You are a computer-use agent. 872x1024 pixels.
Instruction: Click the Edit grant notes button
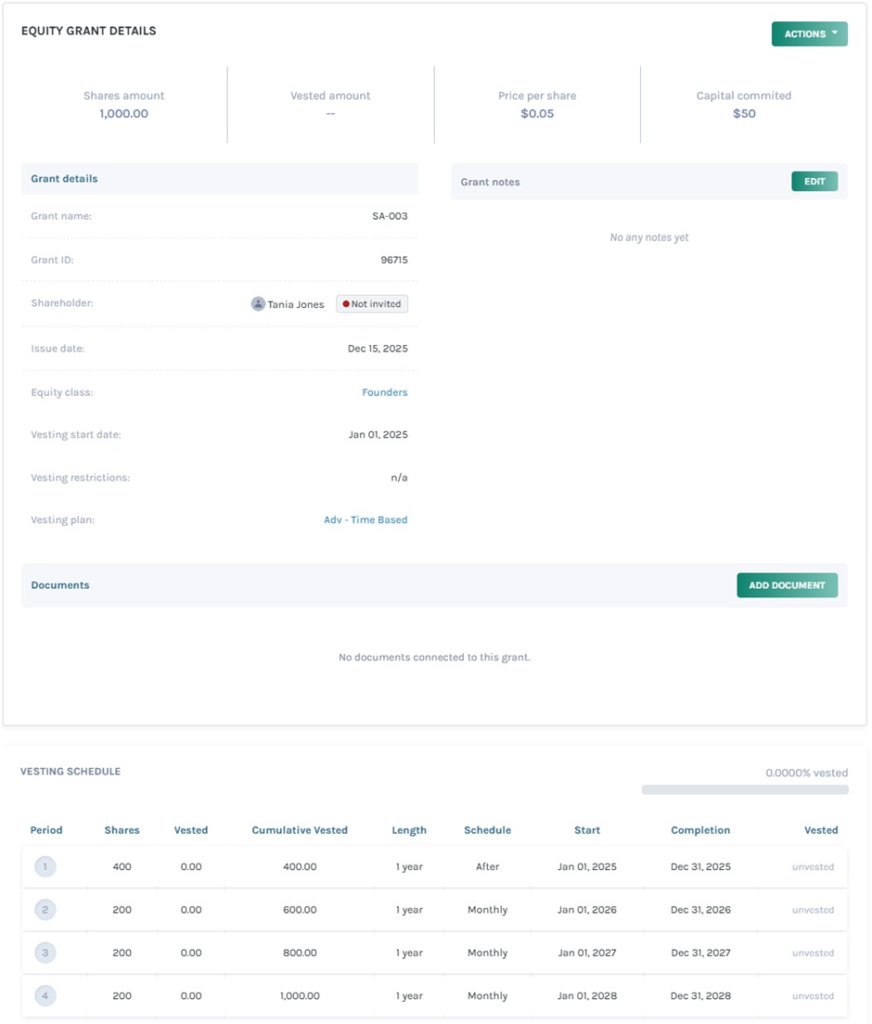(814, 182)
